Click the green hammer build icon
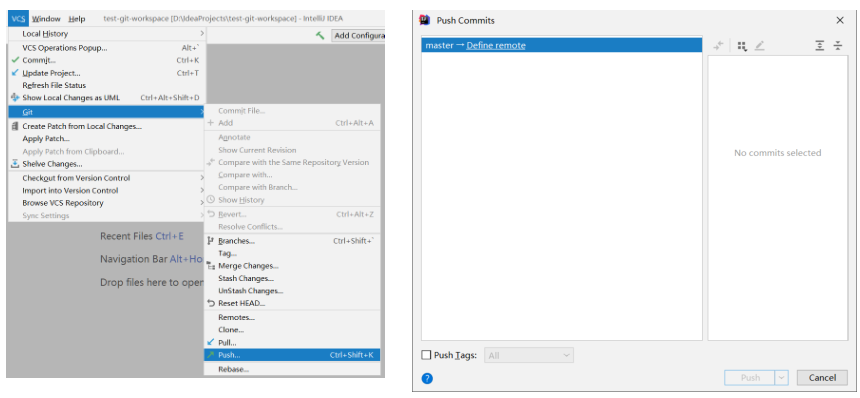 (x=320, y=35)
